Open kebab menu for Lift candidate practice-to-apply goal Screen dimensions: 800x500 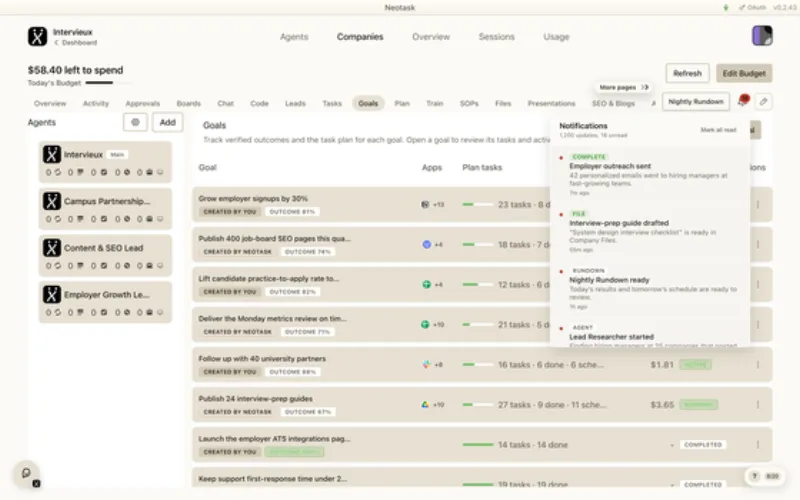758,285
